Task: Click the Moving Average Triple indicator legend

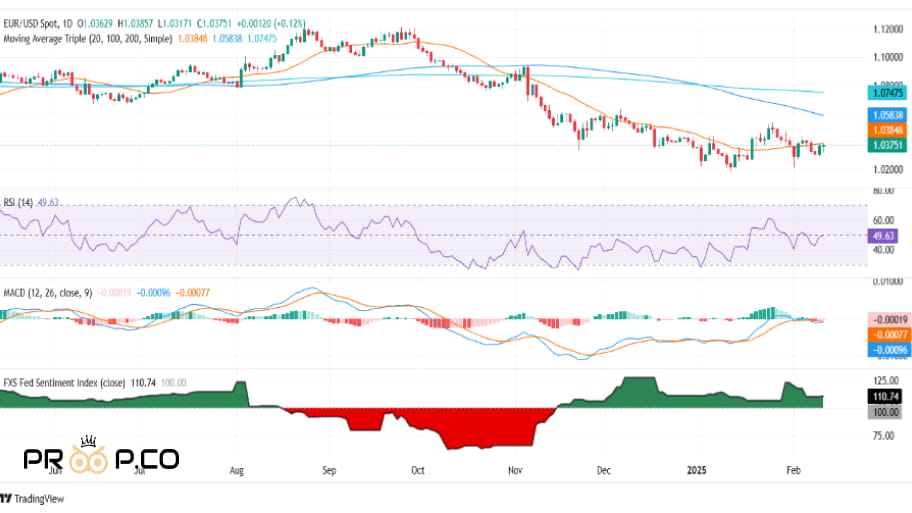Action: (88, 39)
